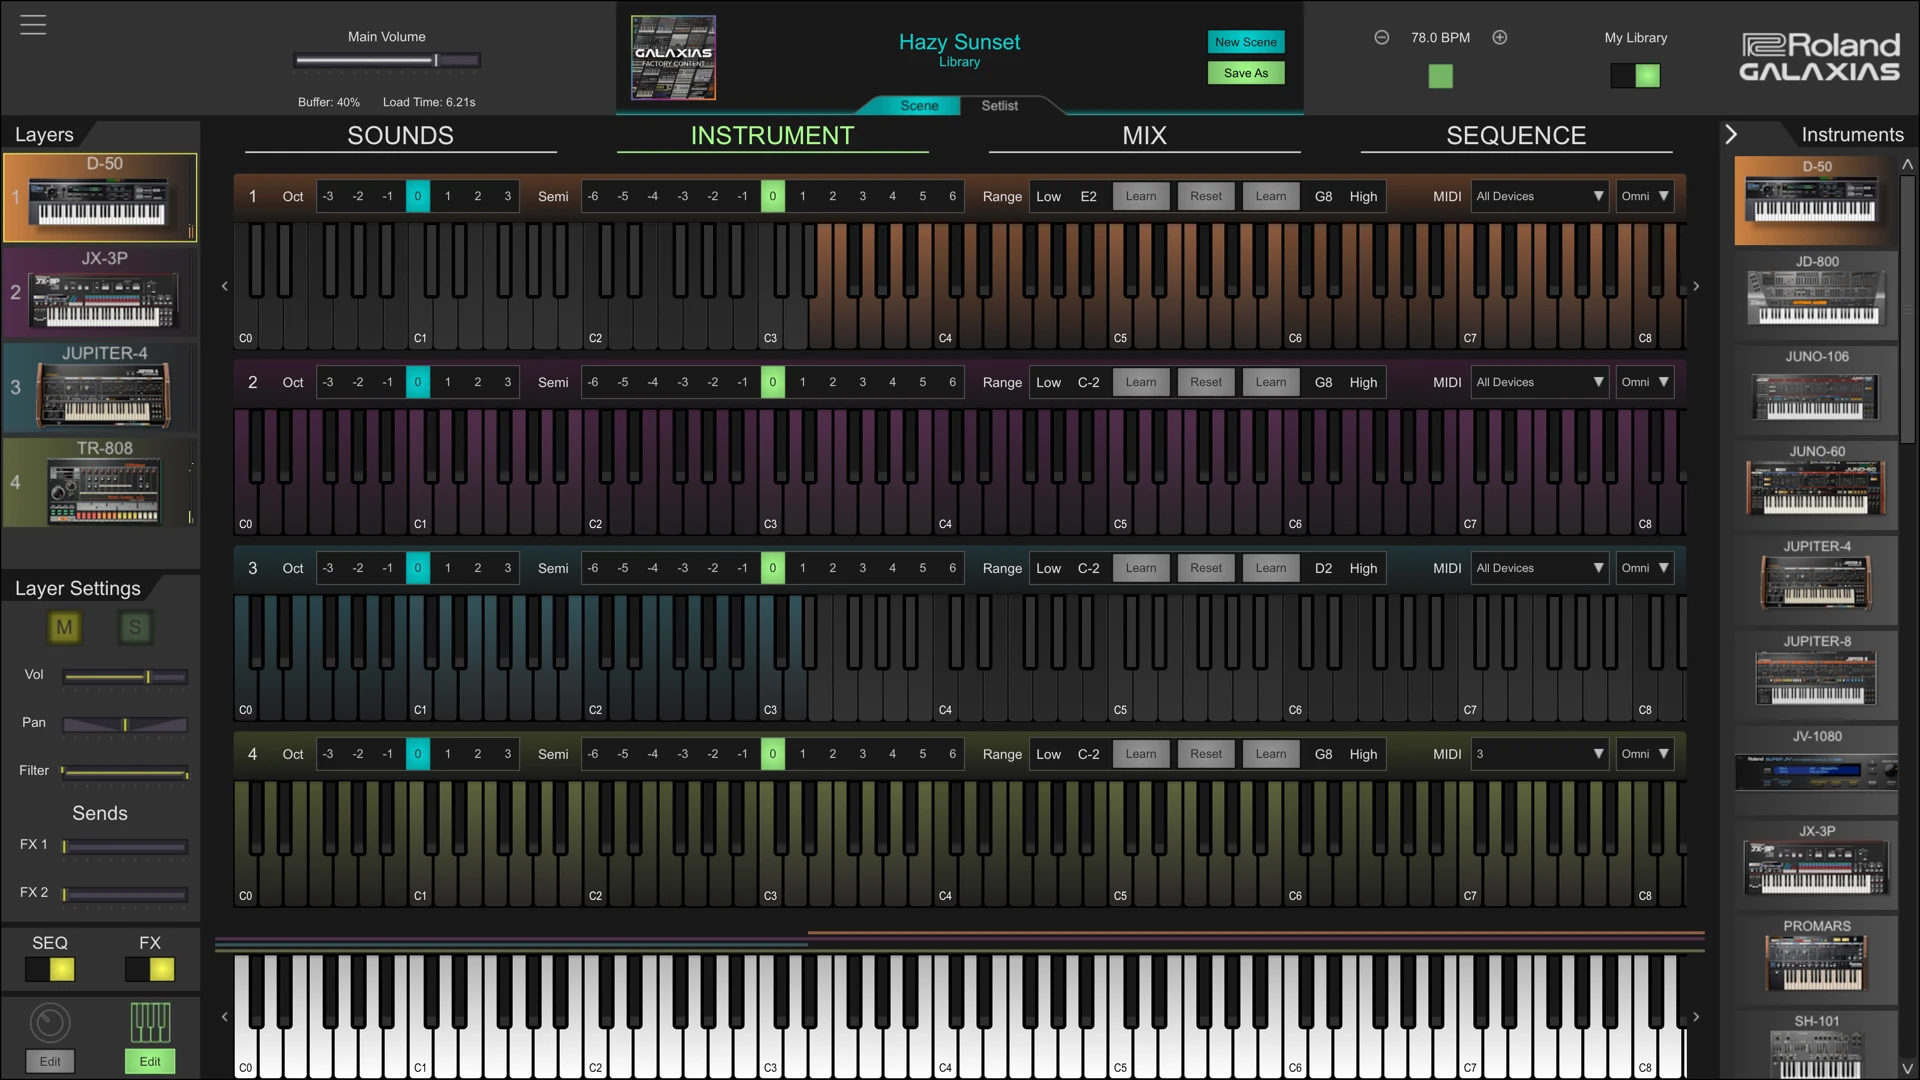Image resolution: width=1920 pixels, height=1080 pixels.
Task: Switch to the Setlist tab
Action: (999, 106)
